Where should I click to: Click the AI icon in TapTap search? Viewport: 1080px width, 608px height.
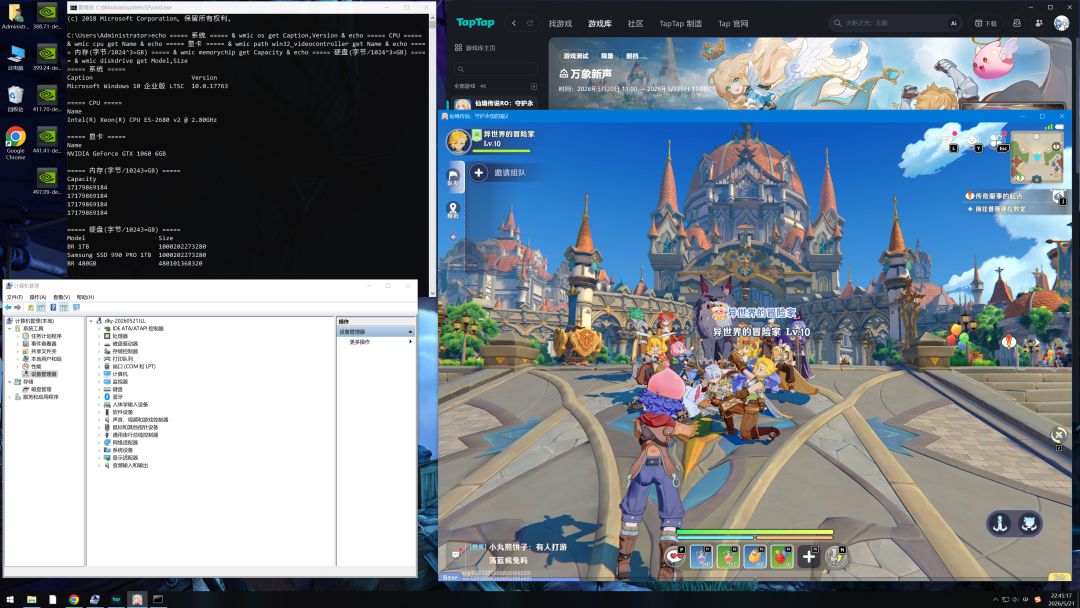(954, 23)
